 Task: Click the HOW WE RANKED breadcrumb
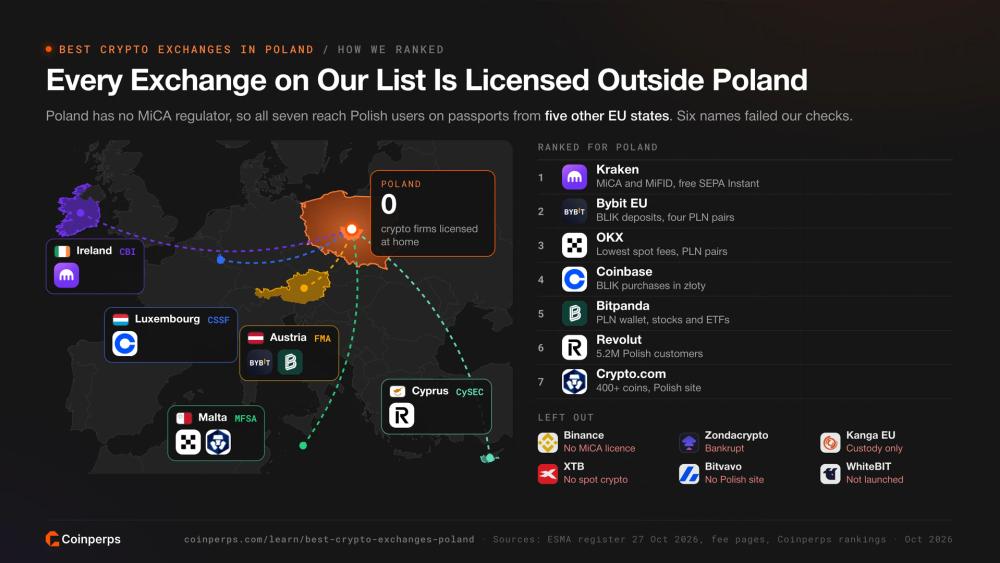[x=391, y=50]
